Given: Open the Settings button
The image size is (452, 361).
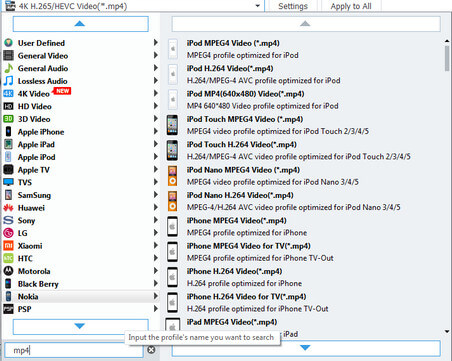Looking at the screenshot, I should pos(293,6).
